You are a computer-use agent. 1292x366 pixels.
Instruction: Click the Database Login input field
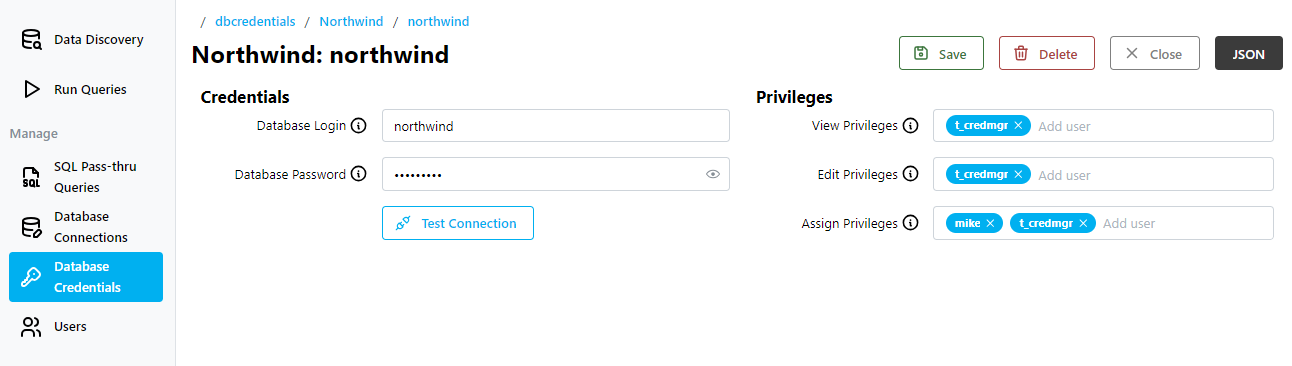[556, 126]
